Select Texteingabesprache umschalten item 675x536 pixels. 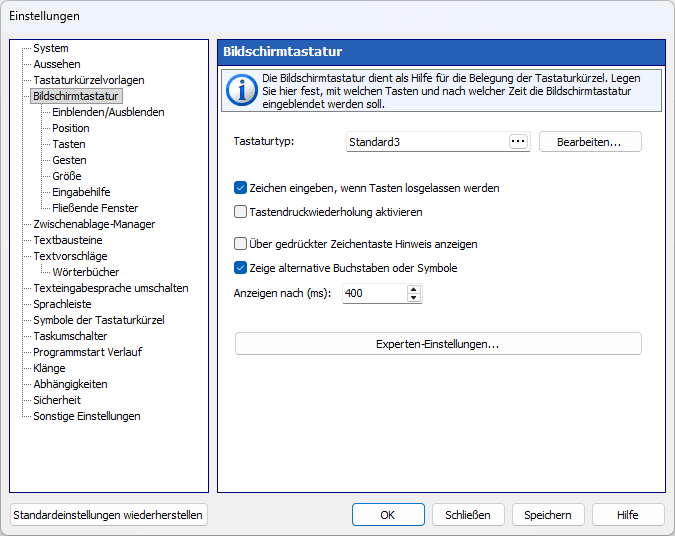111,288
